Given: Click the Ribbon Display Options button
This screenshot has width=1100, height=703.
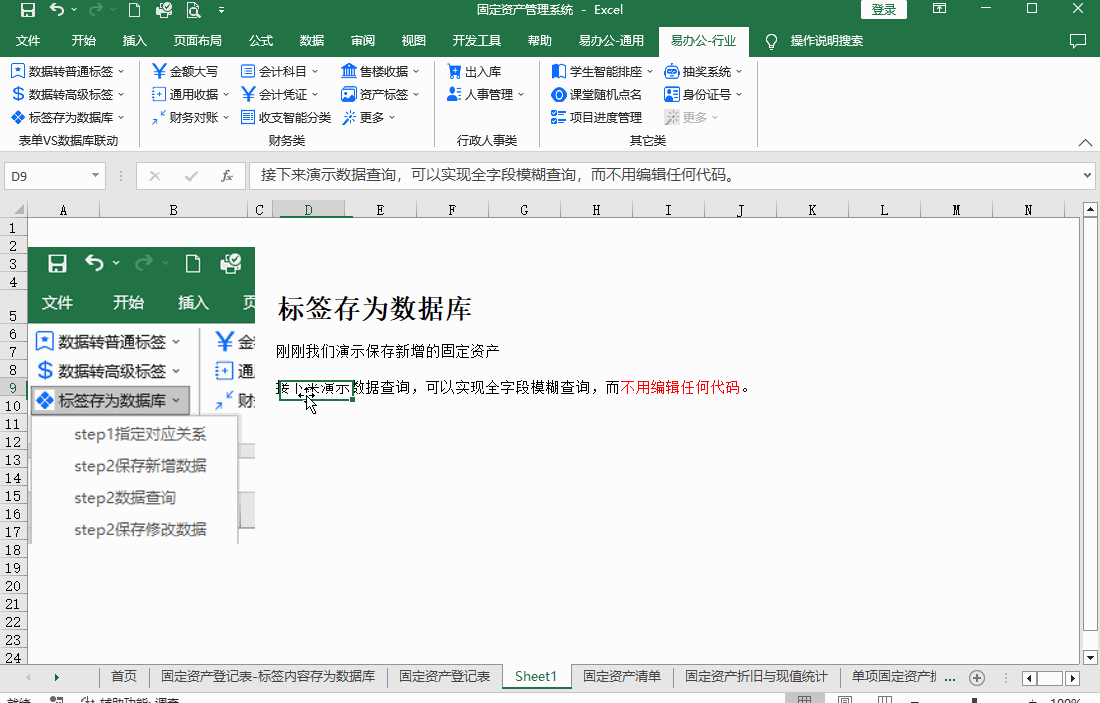Looking at the screenshot, I should 939,9.
